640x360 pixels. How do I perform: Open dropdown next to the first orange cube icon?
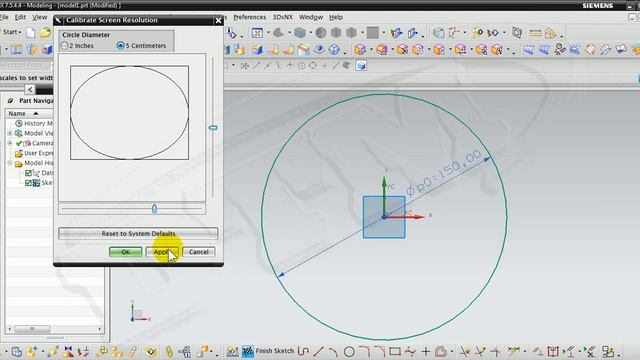(371, 50)
